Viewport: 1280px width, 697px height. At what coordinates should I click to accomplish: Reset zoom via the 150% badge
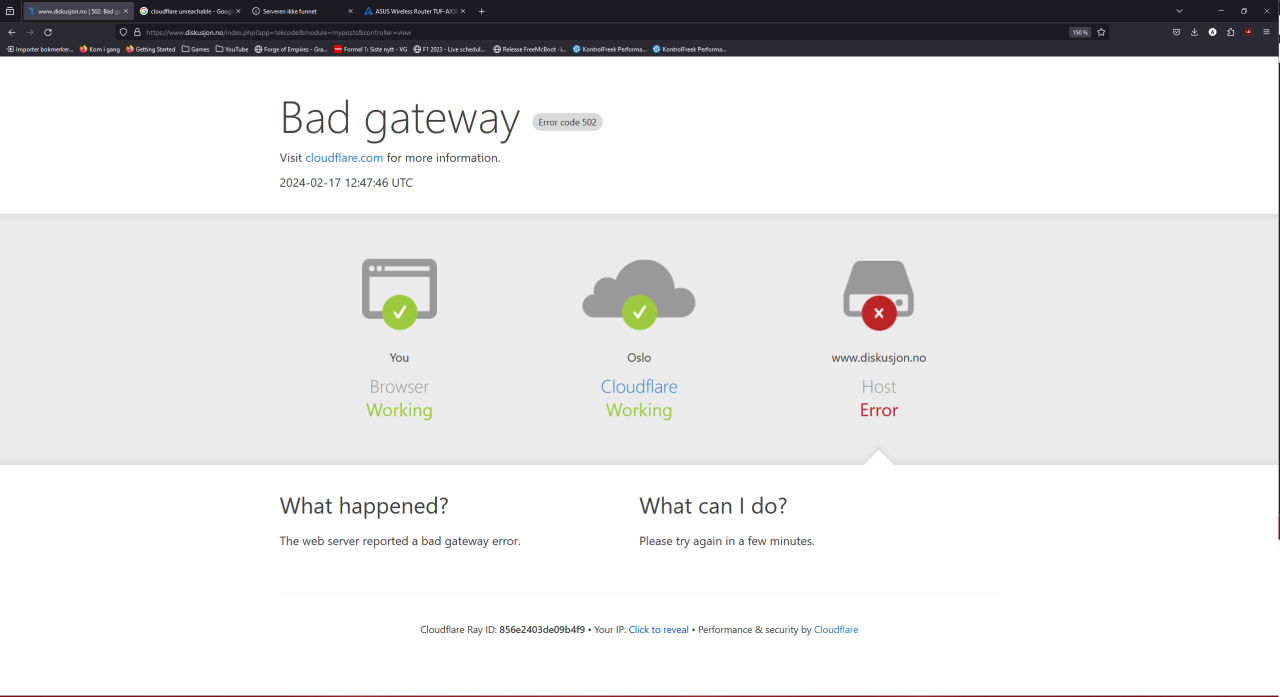pyautogui.click(x=1080, y=32)
